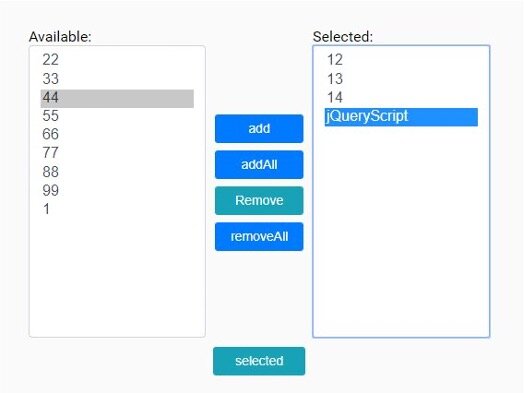Click the selected button at bottom
Viewport: 524px width, 393px height.
(x=259, y=361)
